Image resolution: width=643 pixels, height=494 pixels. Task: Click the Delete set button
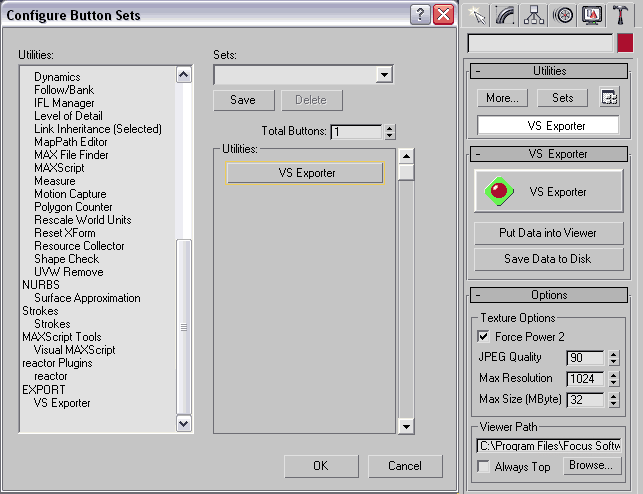pyautogui.click(x=312, y=100)
